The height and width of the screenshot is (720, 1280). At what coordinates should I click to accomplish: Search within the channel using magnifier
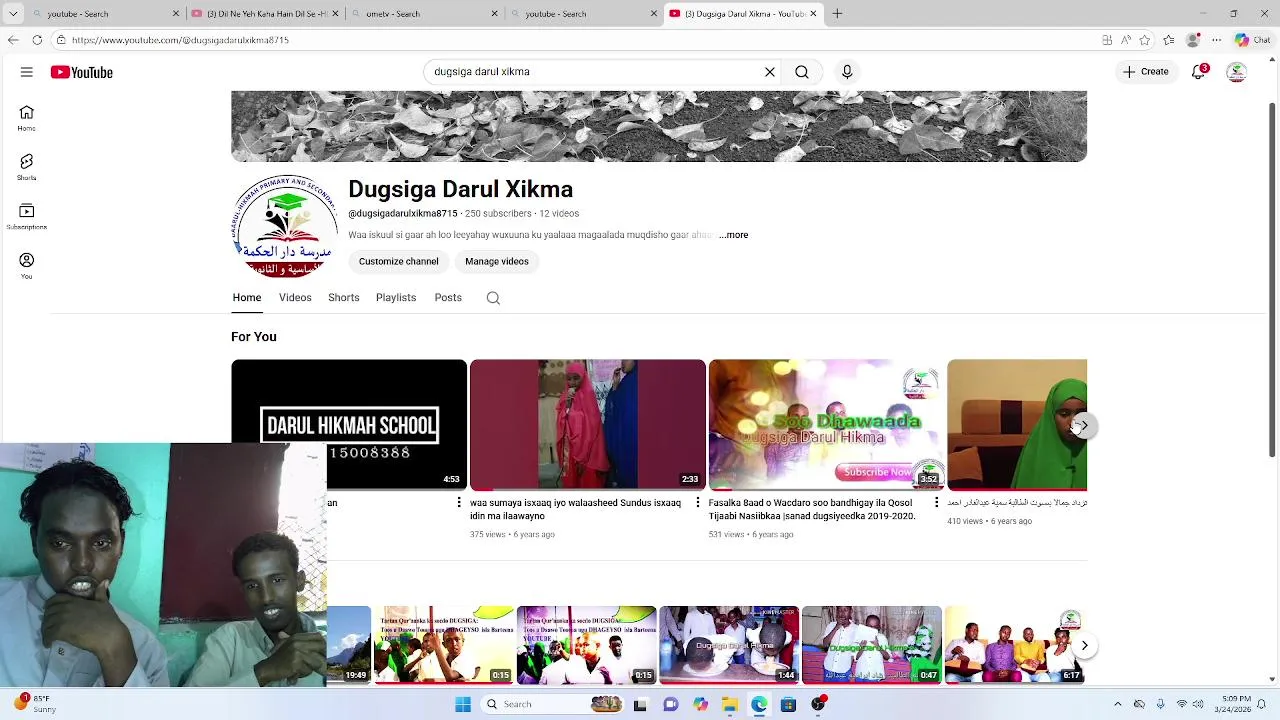pos(493,298)
